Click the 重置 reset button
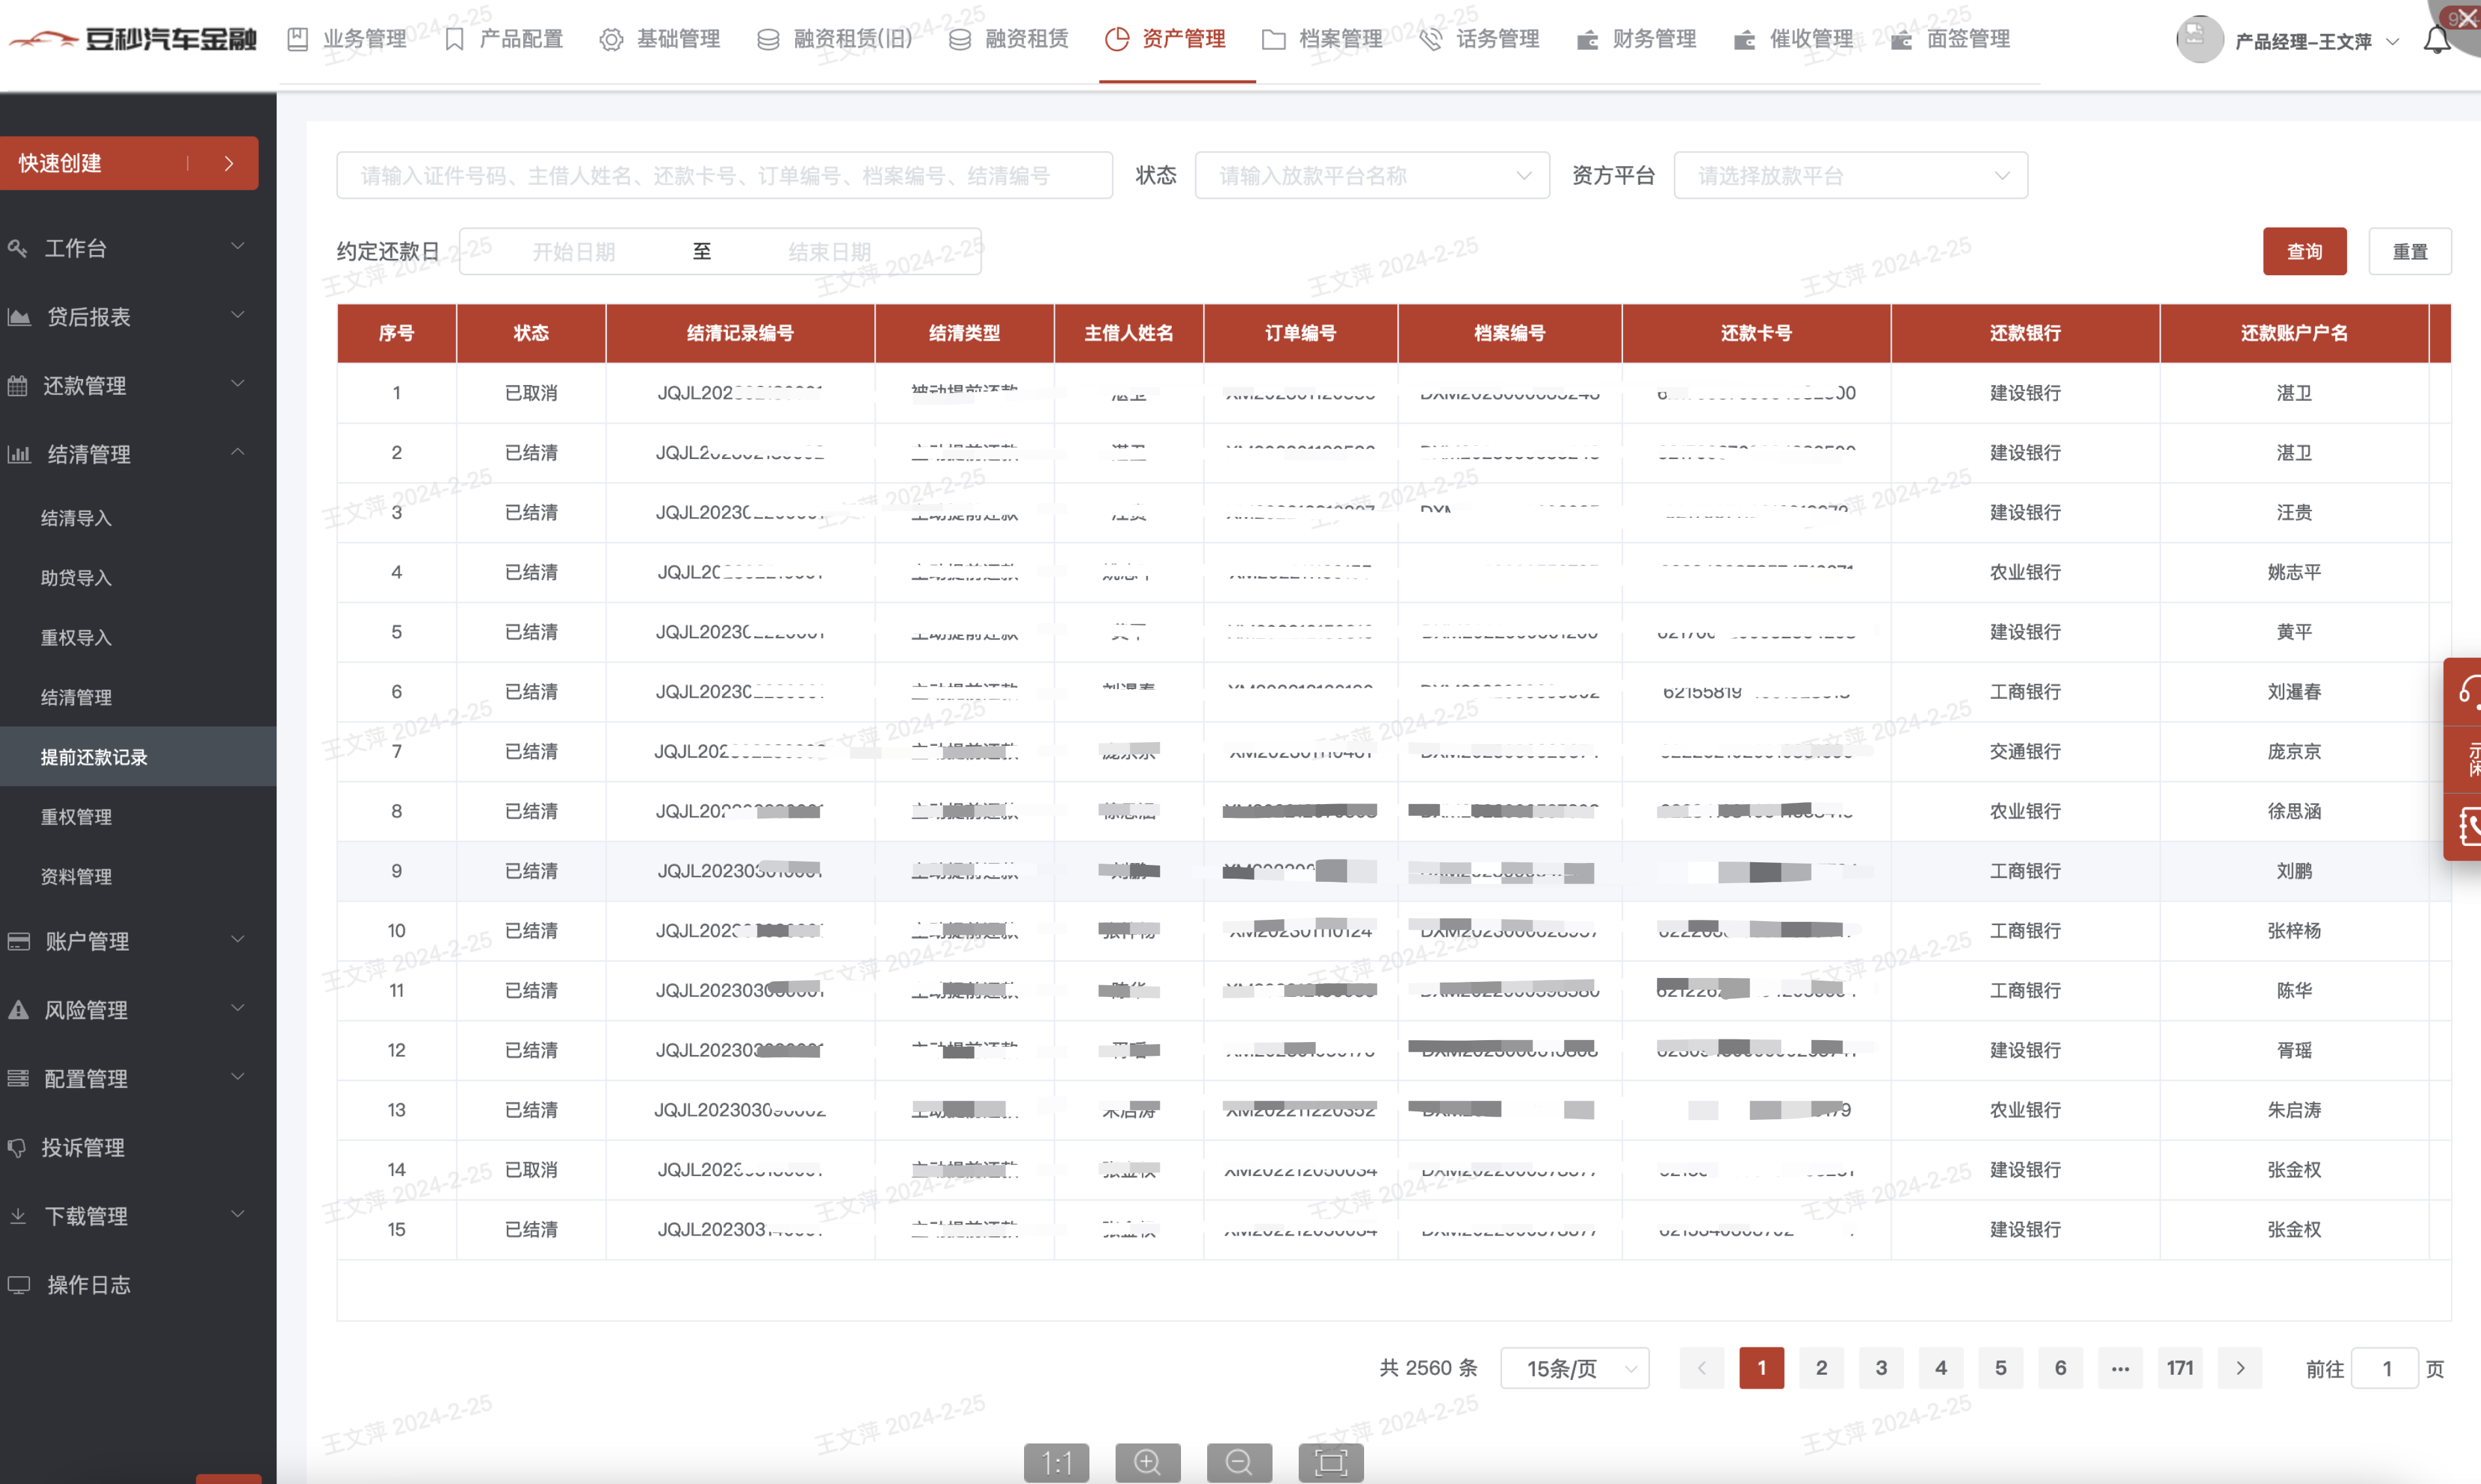The image size is (2481, 1484). pyautogui.click(x=2409, y=251)
